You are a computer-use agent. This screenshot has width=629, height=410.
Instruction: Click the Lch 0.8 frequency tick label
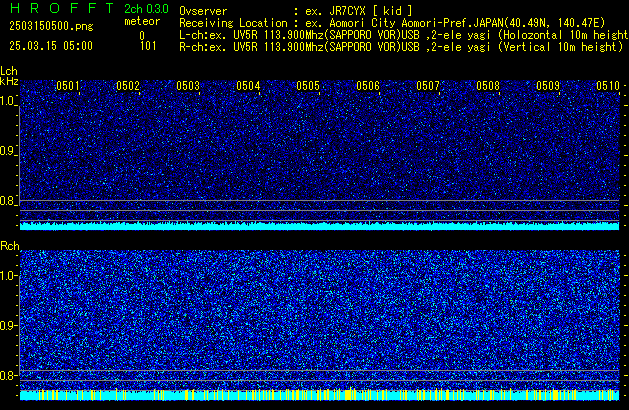[8, 201]
